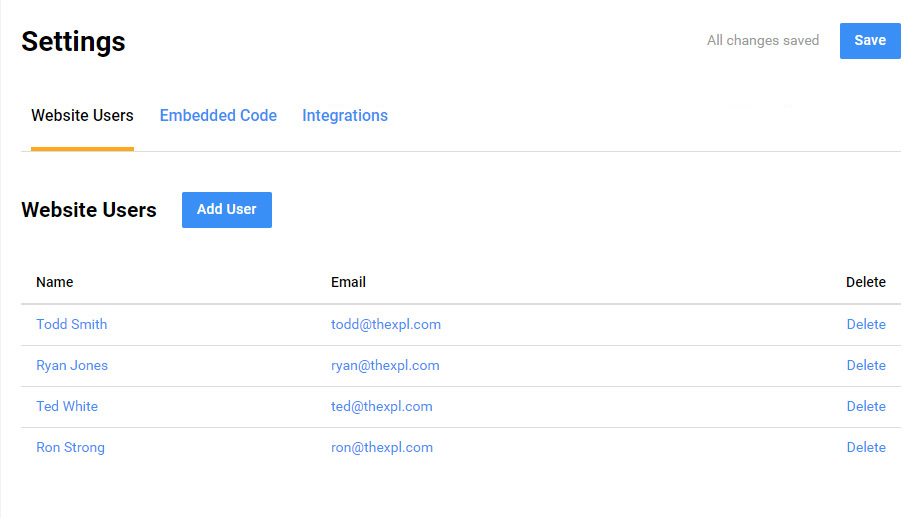This screenshot has width=921, height=518.
Task: Select the Ted White name link
Action: tap(67, 407)
